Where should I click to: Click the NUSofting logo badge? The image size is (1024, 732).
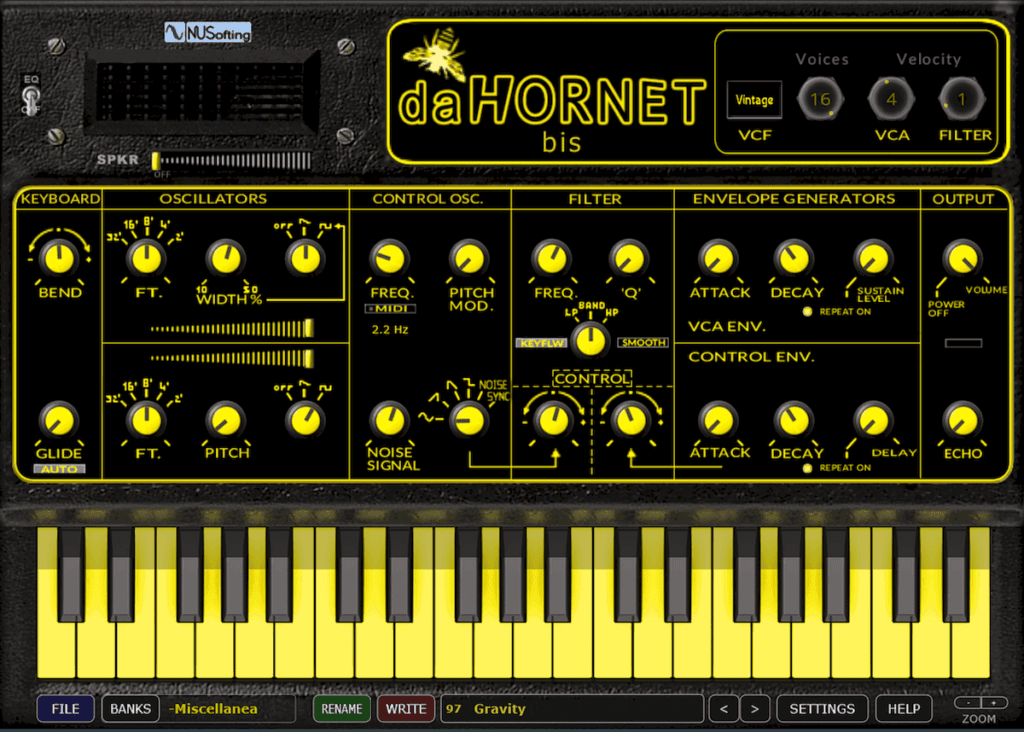pyautogui.click(x=208, y=32)
